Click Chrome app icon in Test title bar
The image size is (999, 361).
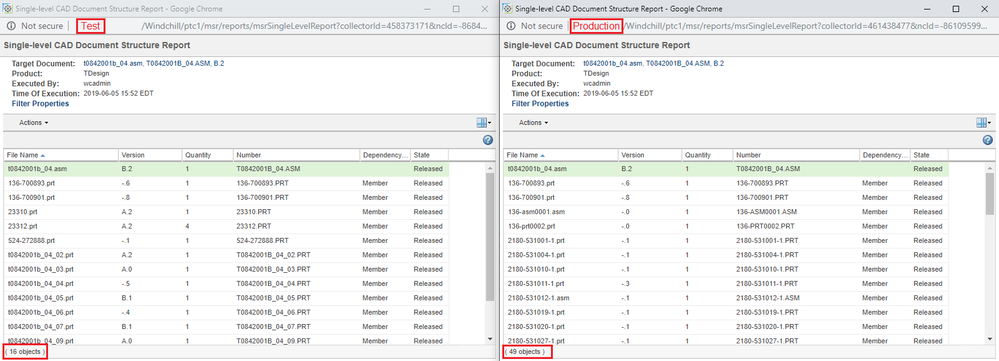click(x=8, y=9)
